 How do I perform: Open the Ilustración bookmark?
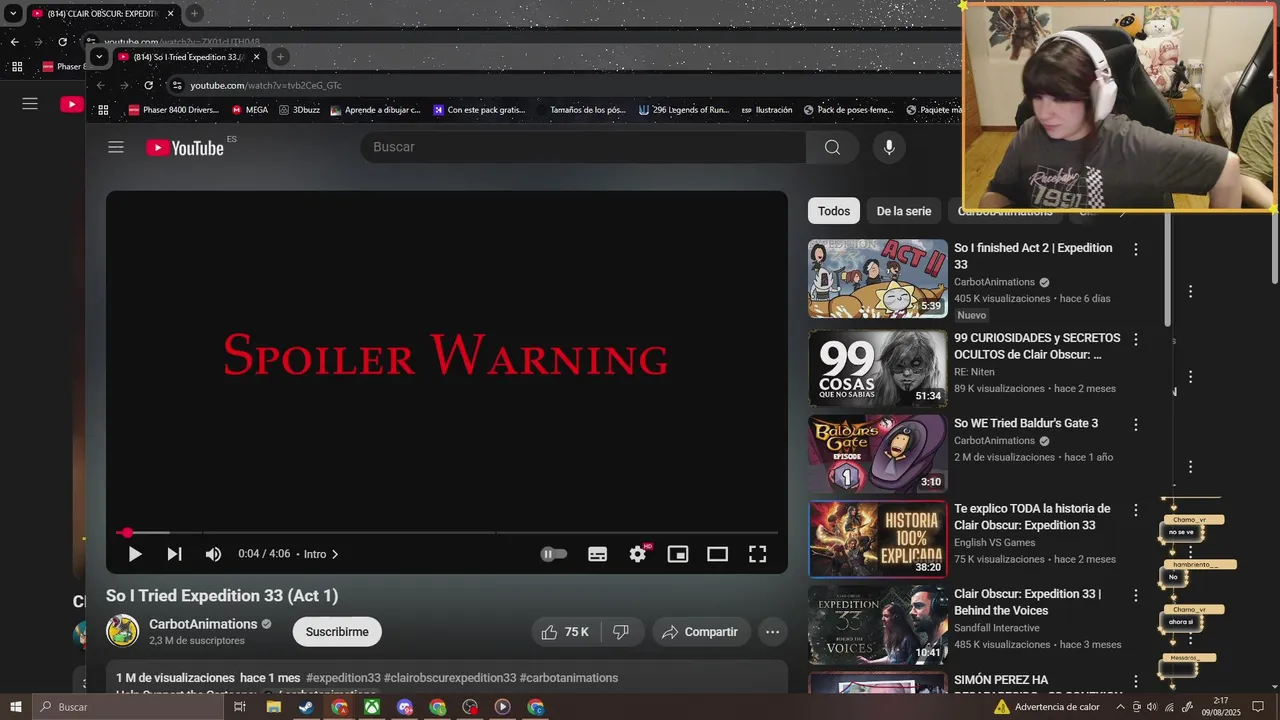766,110
